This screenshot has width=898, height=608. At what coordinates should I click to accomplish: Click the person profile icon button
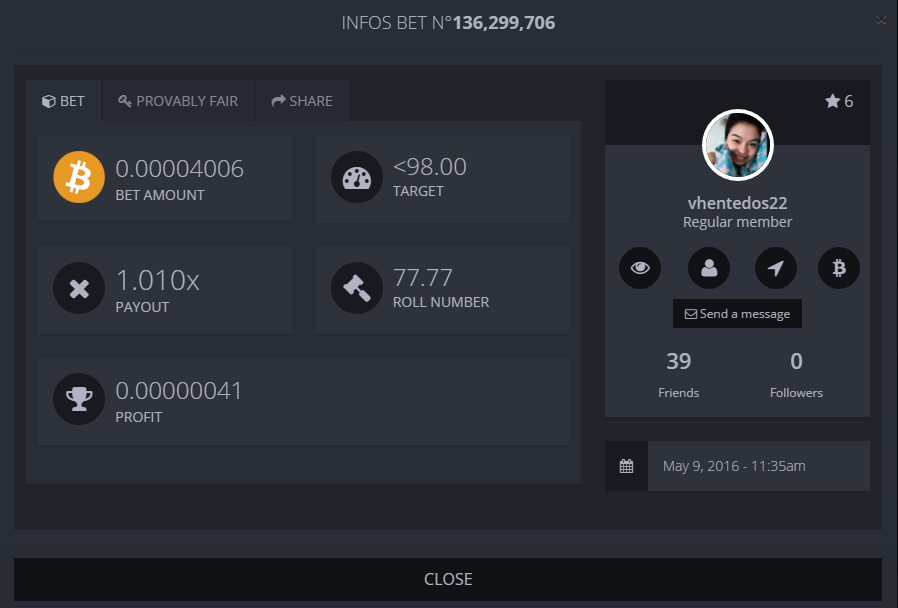pos(709,268)
